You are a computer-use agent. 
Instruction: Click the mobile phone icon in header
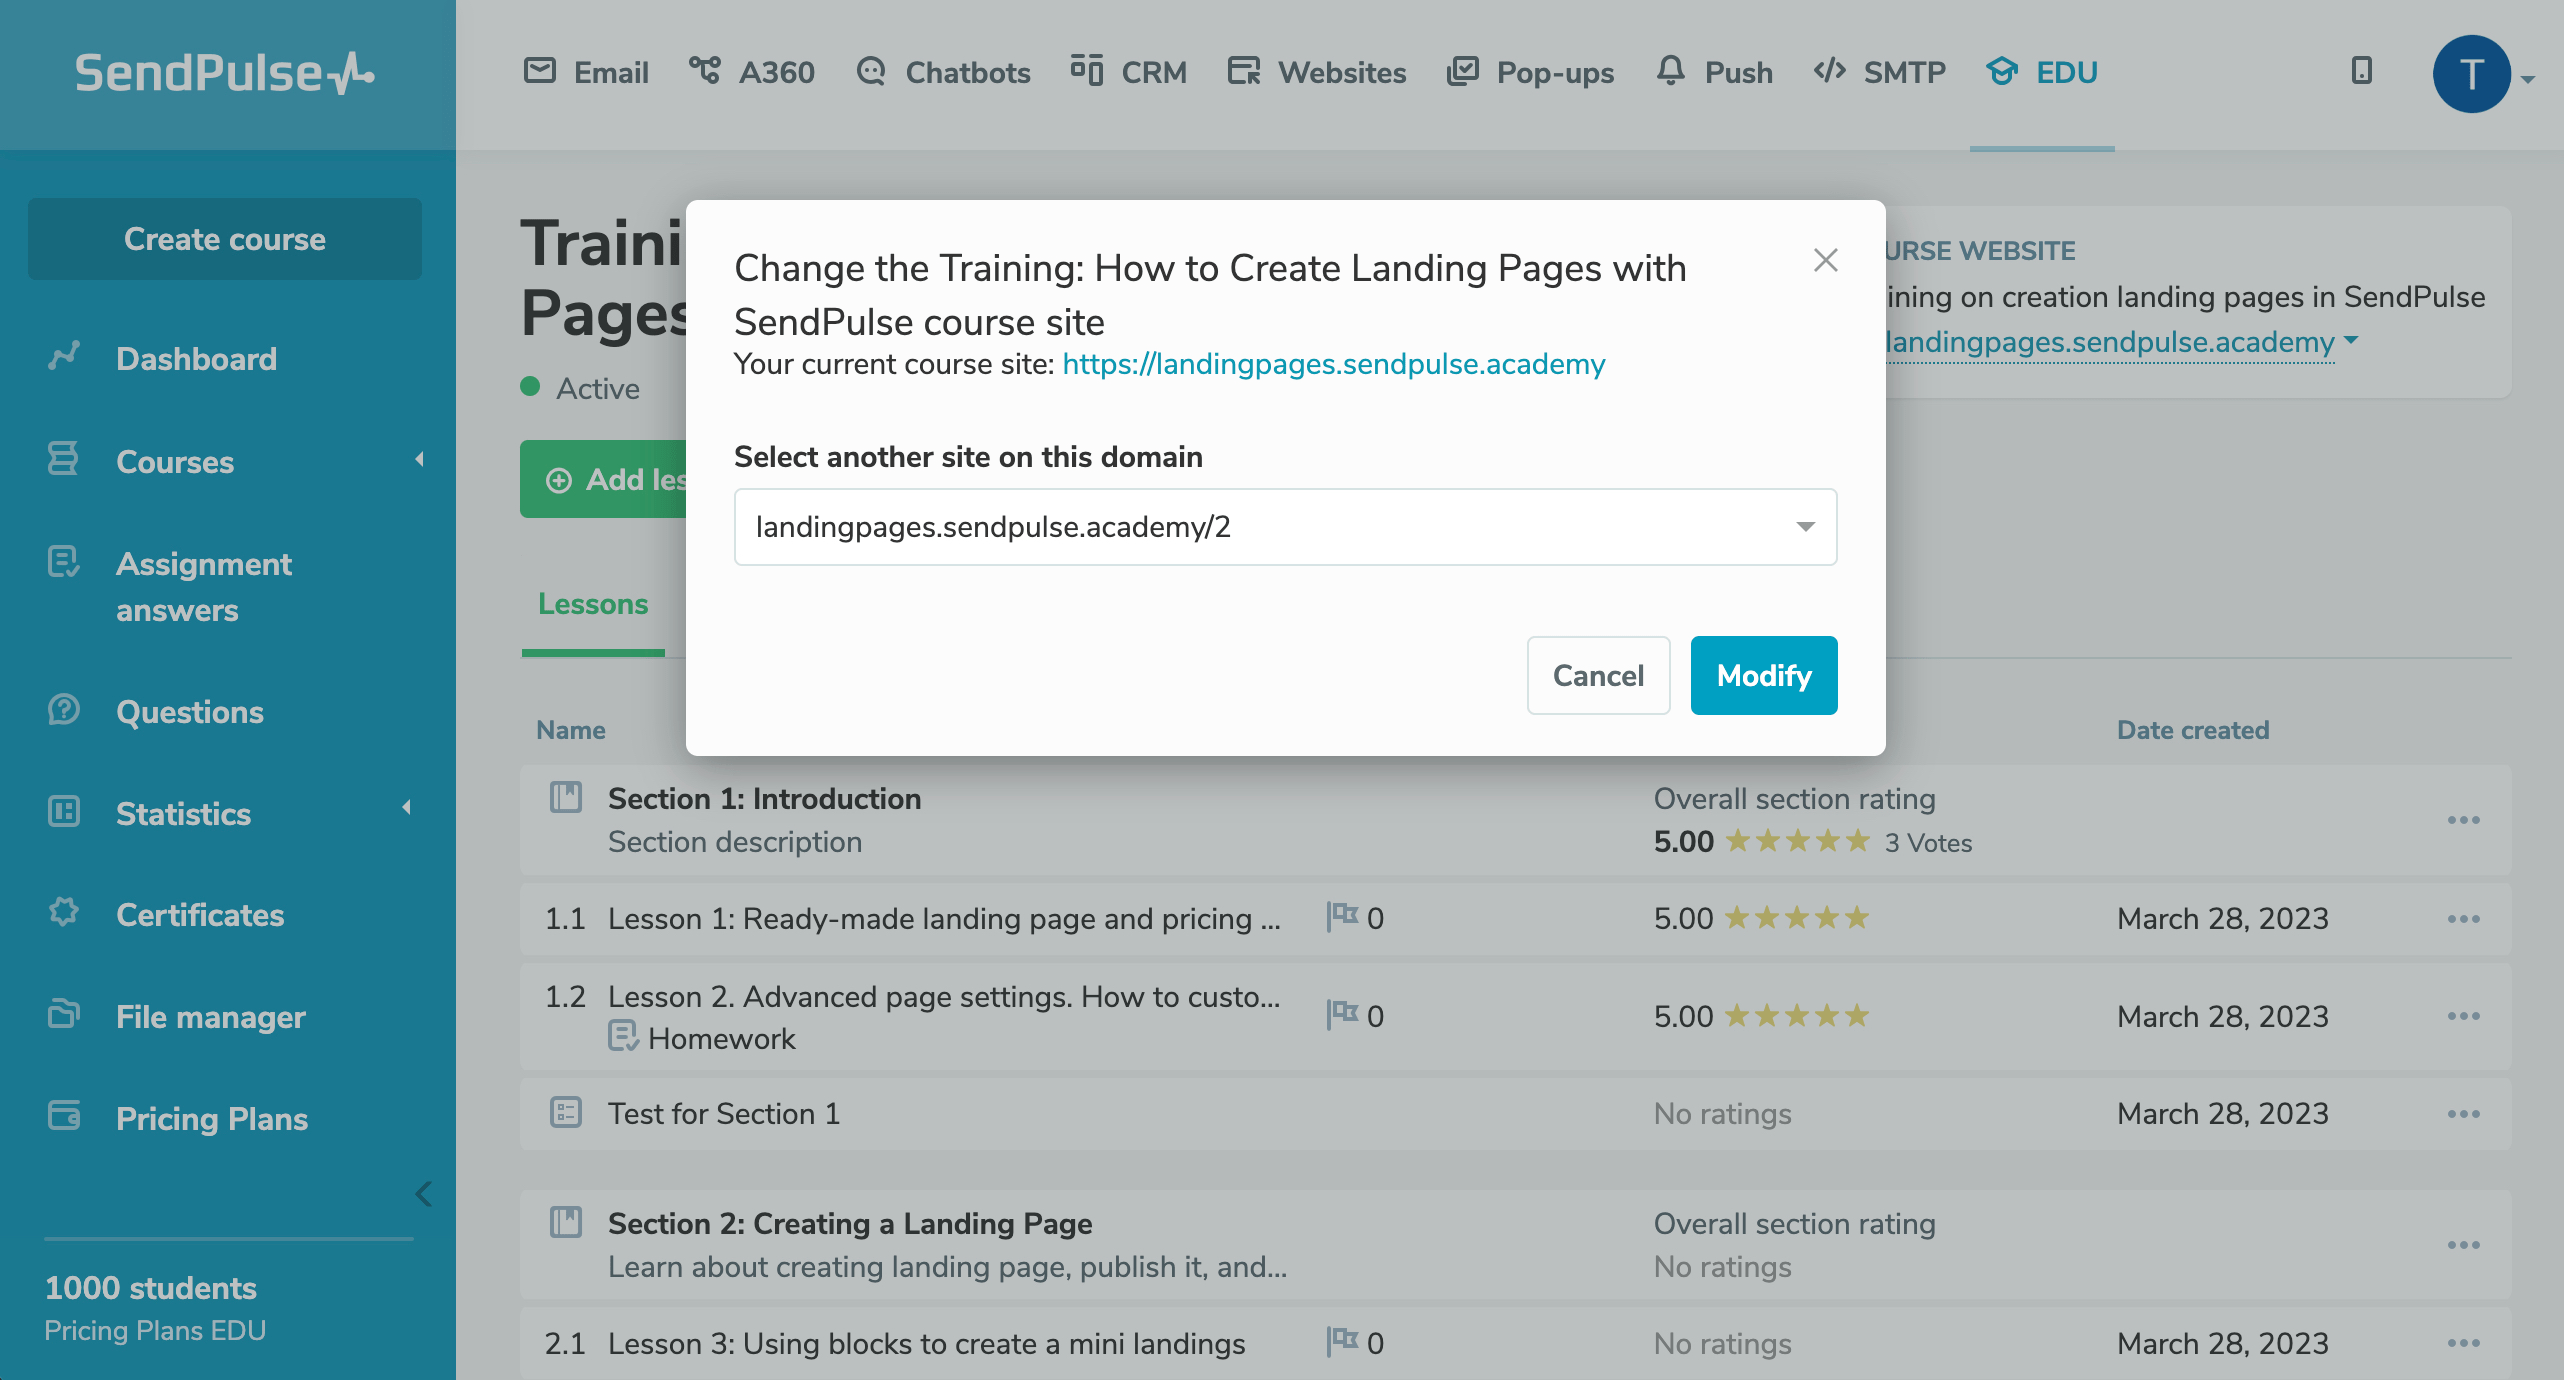[2361, 71]
